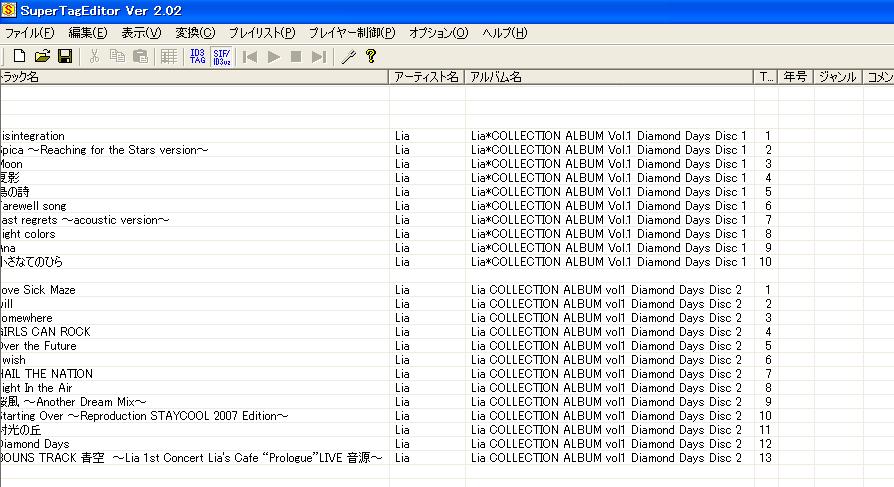The width and height of the screenshot is (894, 487).
Task: Copy with the toolbar copy icon
Action: [x=117, y=56]
